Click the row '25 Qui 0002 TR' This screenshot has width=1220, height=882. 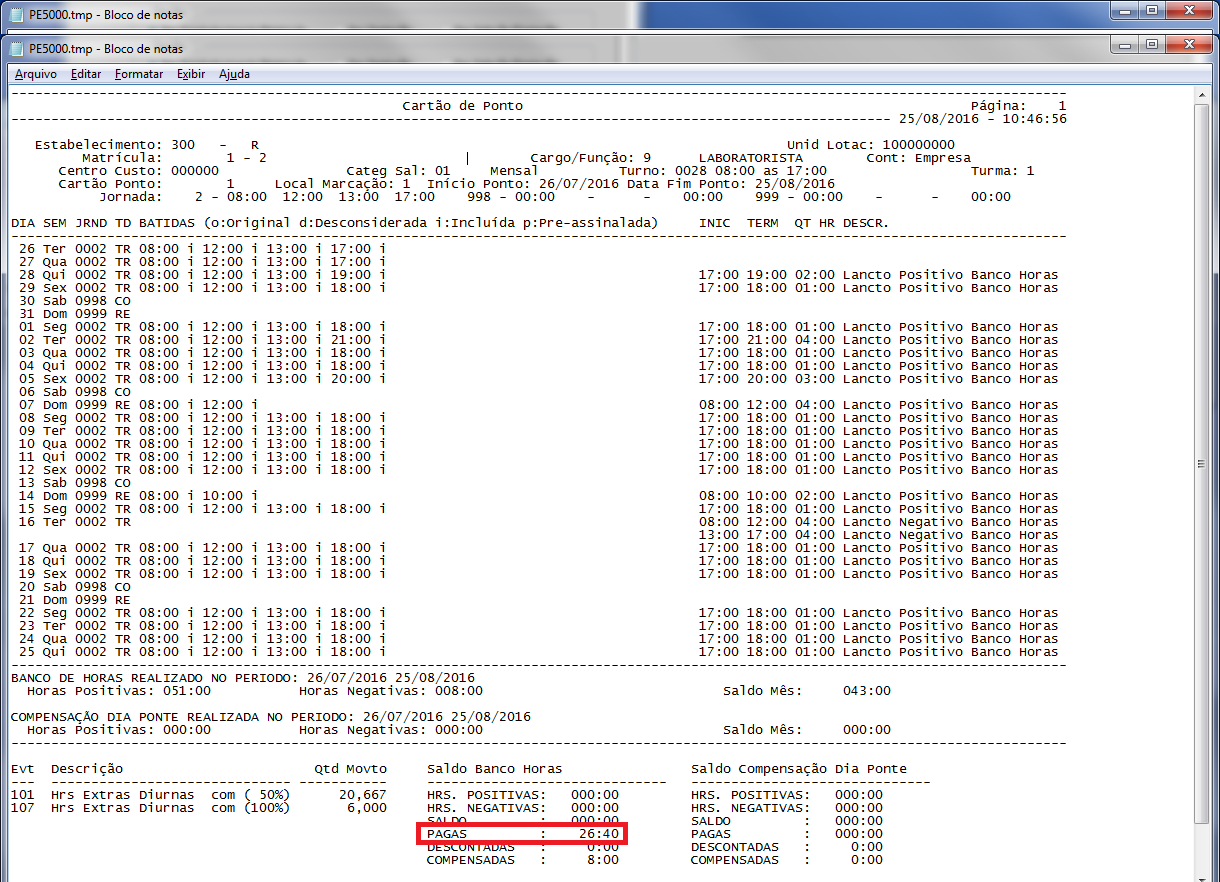[x=74, y=652]
